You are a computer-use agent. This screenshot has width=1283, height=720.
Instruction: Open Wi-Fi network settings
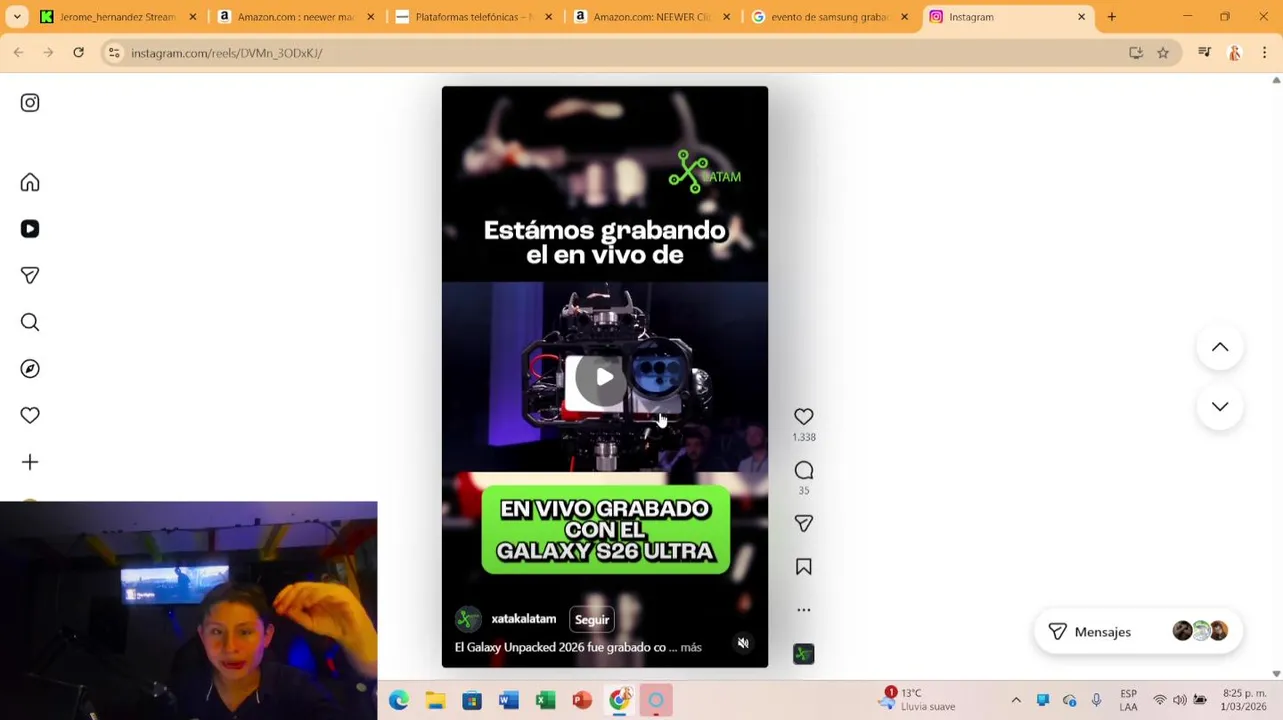point(1160,700)
